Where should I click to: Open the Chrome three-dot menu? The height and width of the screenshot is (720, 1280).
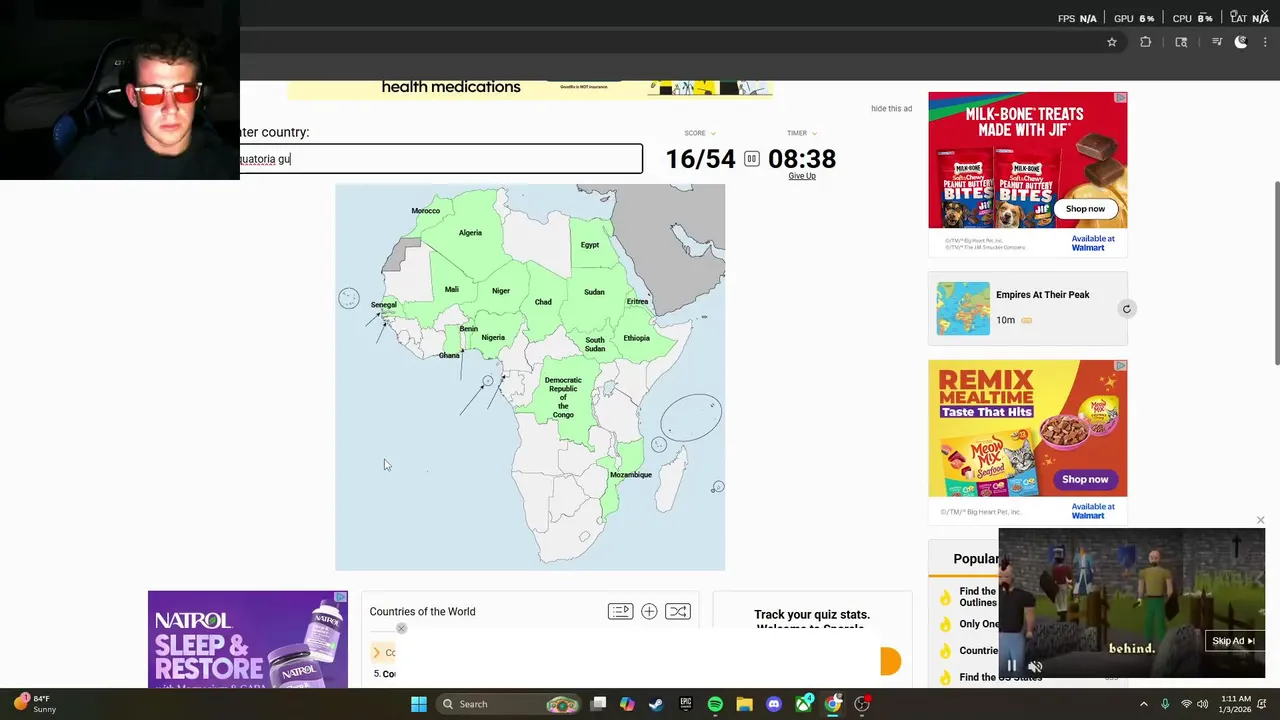click(x=1263, y=42)
